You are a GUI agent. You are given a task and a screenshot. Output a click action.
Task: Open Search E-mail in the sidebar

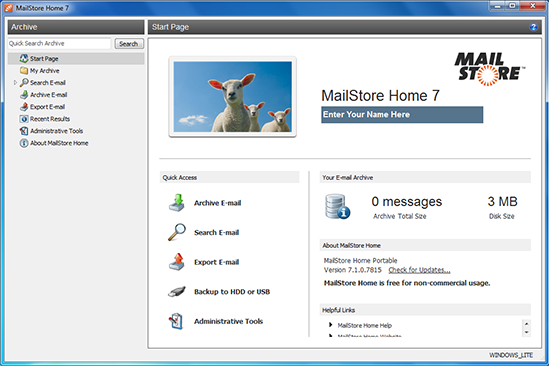coord(48,83)
